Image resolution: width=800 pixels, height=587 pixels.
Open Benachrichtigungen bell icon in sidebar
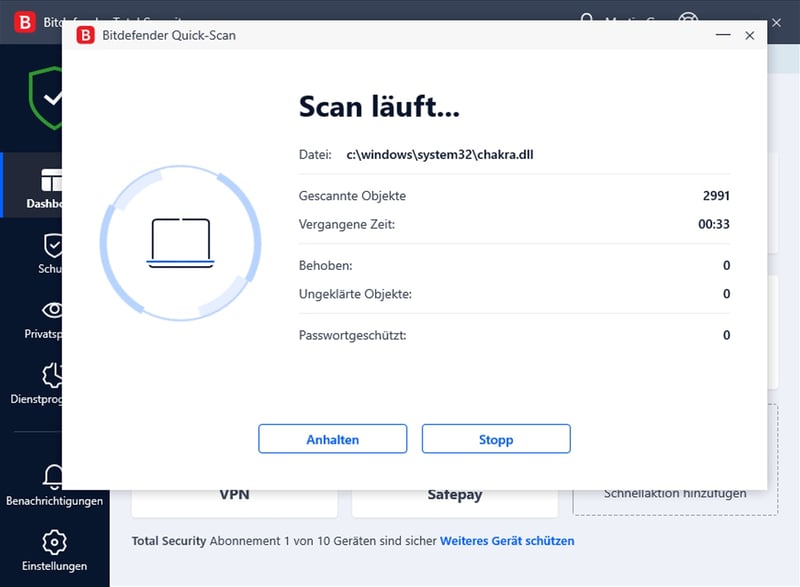53,477
